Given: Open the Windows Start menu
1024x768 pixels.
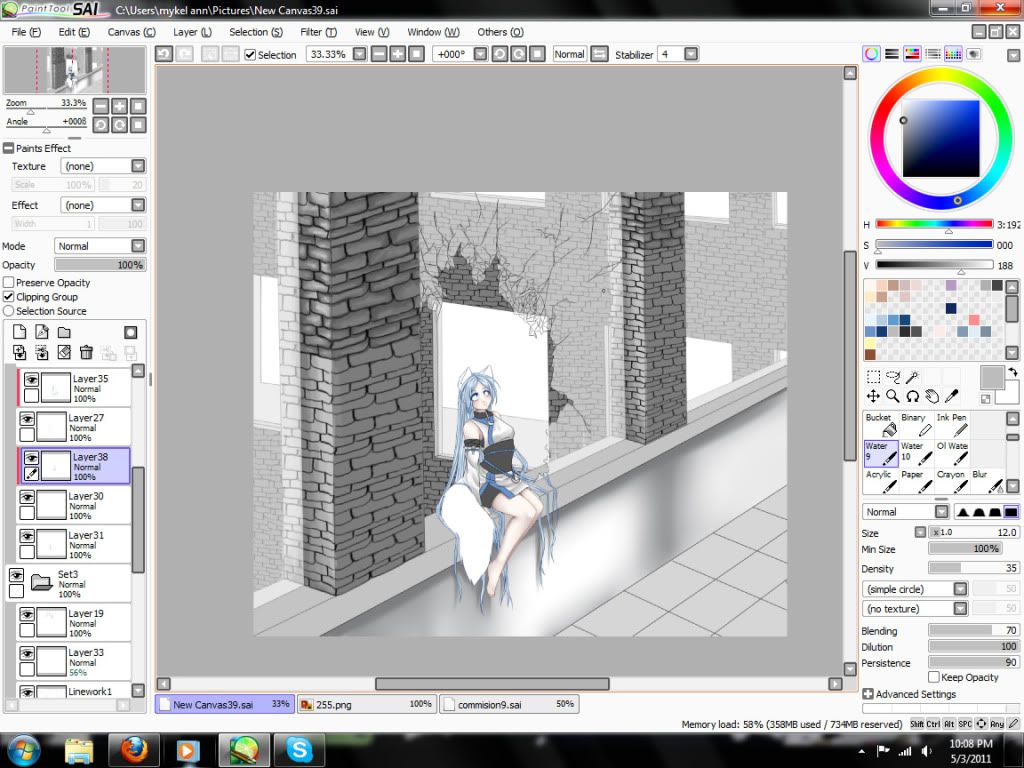Looking at the screenshot, I should 24,750.
